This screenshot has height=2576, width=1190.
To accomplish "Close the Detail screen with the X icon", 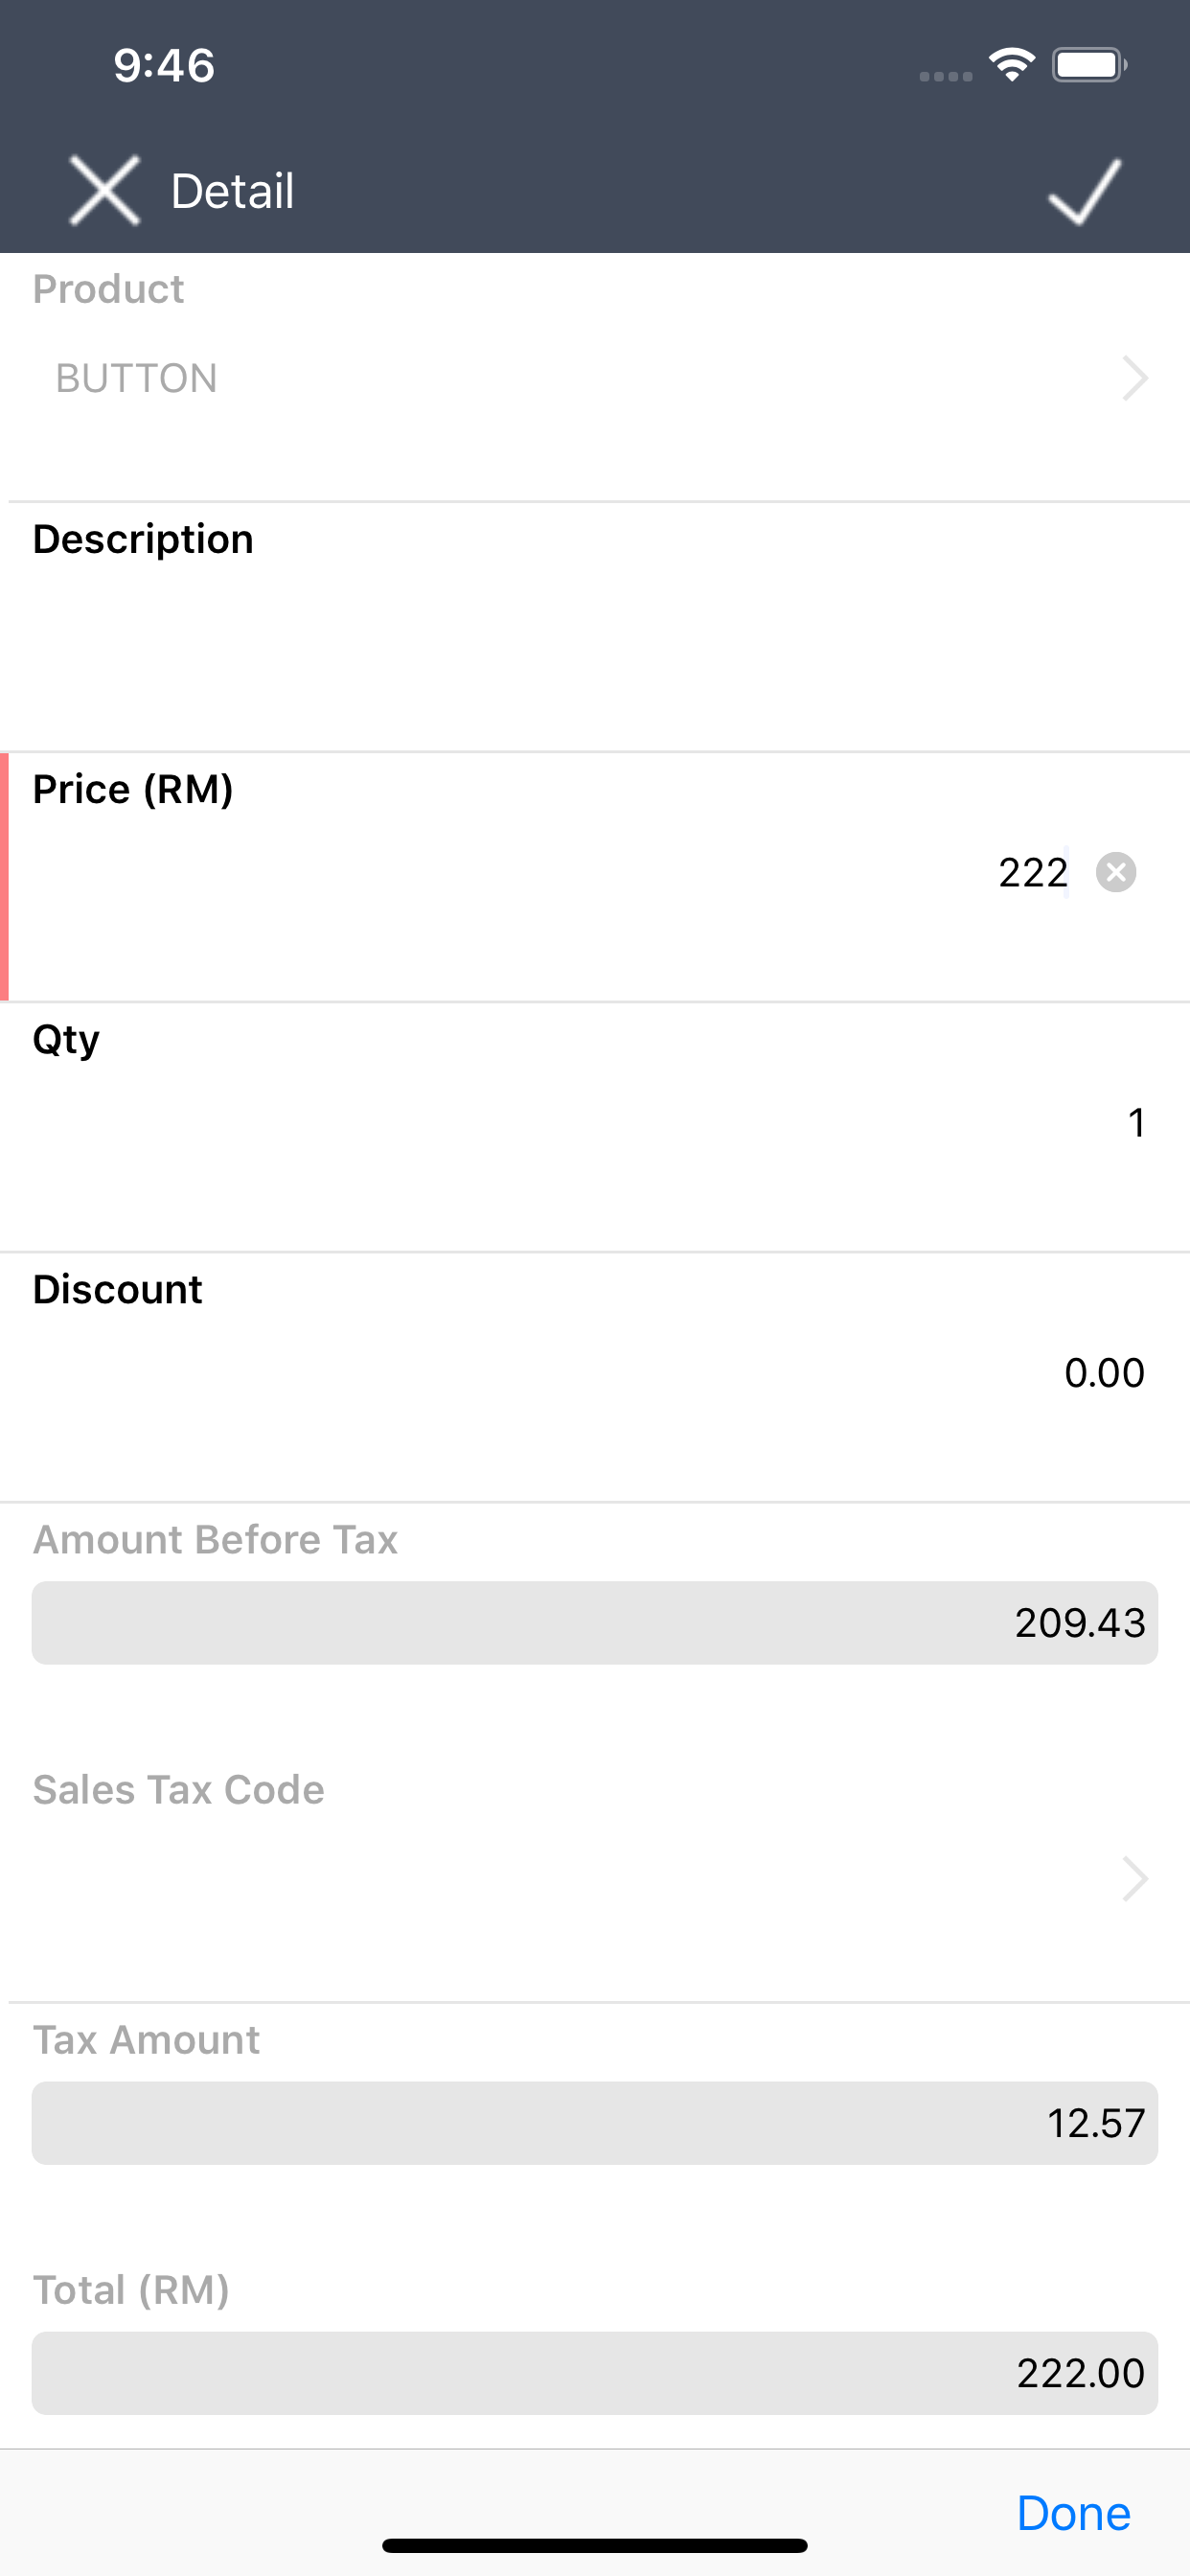I will [x=104, y=190].
